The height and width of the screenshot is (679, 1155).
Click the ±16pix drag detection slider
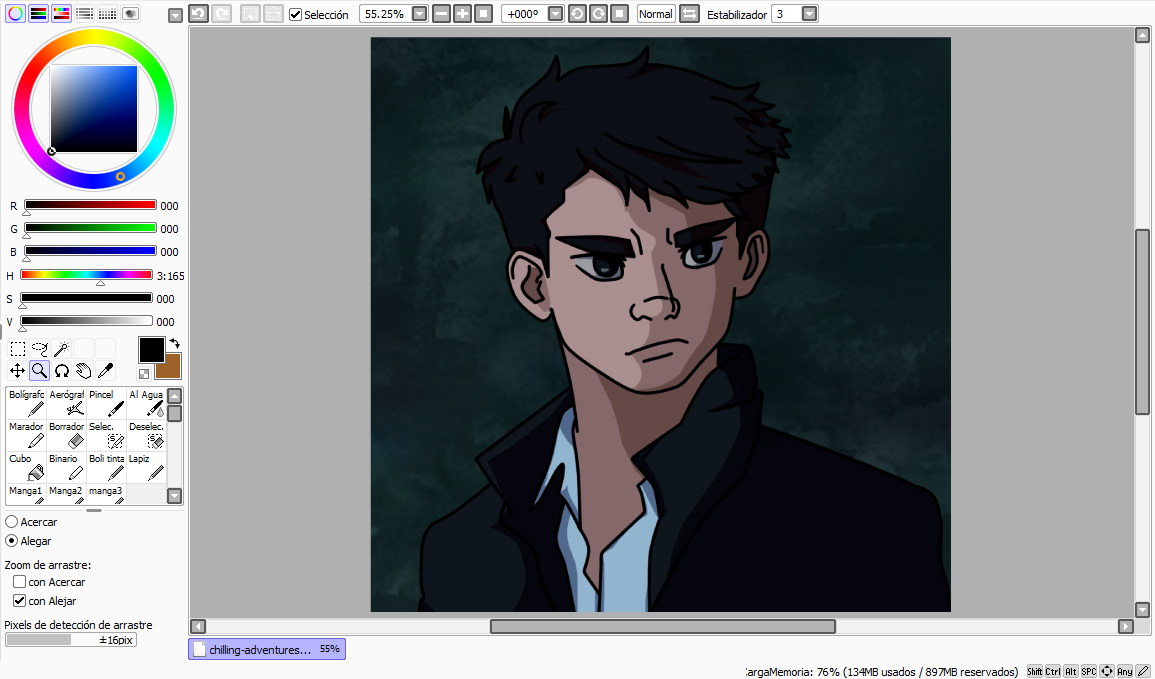(71, 640)
